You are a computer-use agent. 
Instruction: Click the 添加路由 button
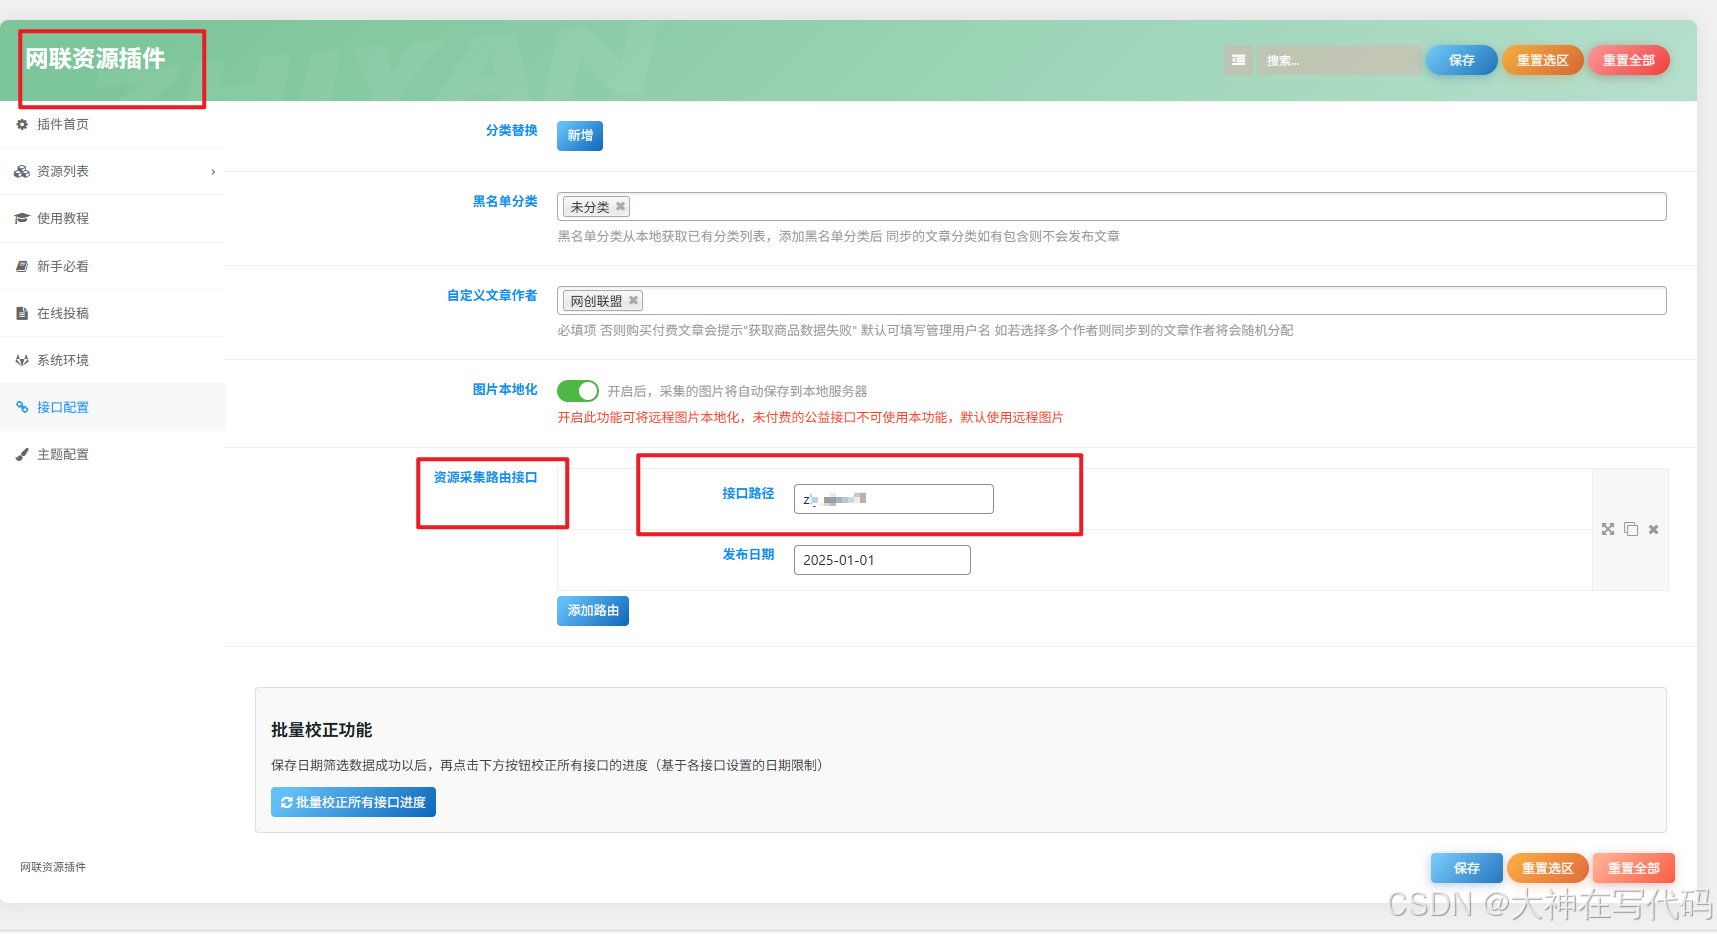[593, 610]
